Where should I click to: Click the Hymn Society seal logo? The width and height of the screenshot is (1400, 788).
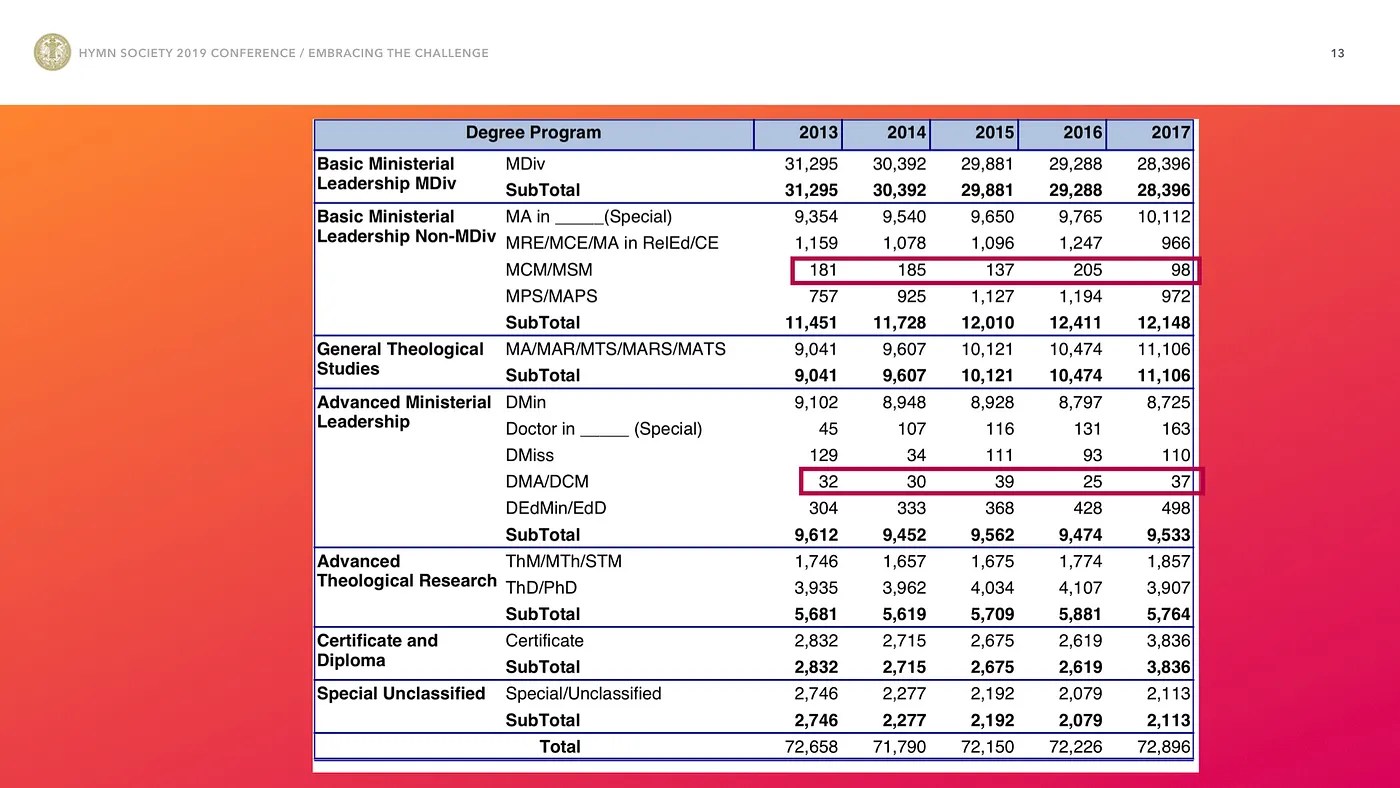(52, 52)
